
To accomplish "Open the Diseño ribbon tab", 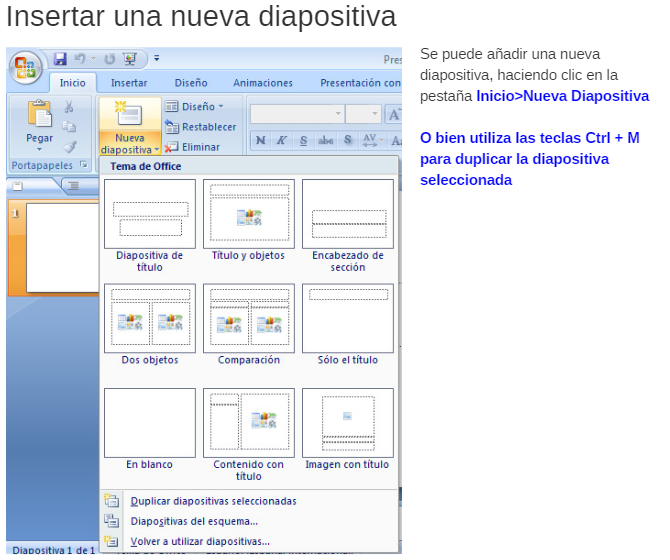I will [x=191, y=83].
